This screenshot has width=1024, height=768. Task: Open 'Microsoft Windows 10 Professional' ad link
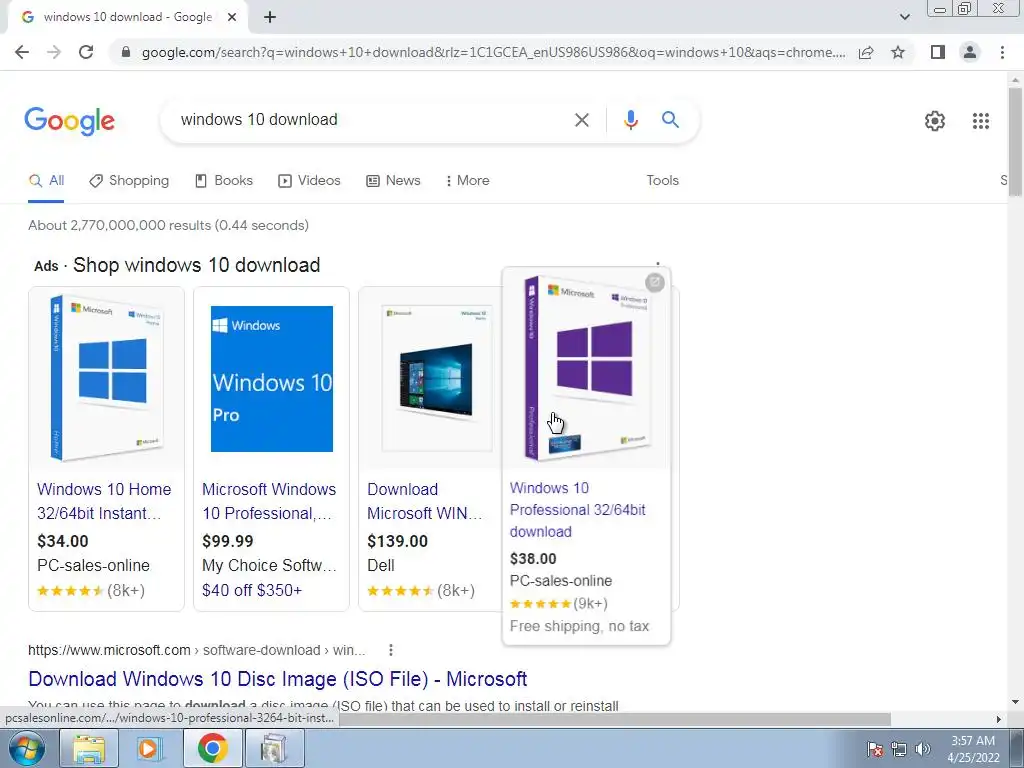269,502
